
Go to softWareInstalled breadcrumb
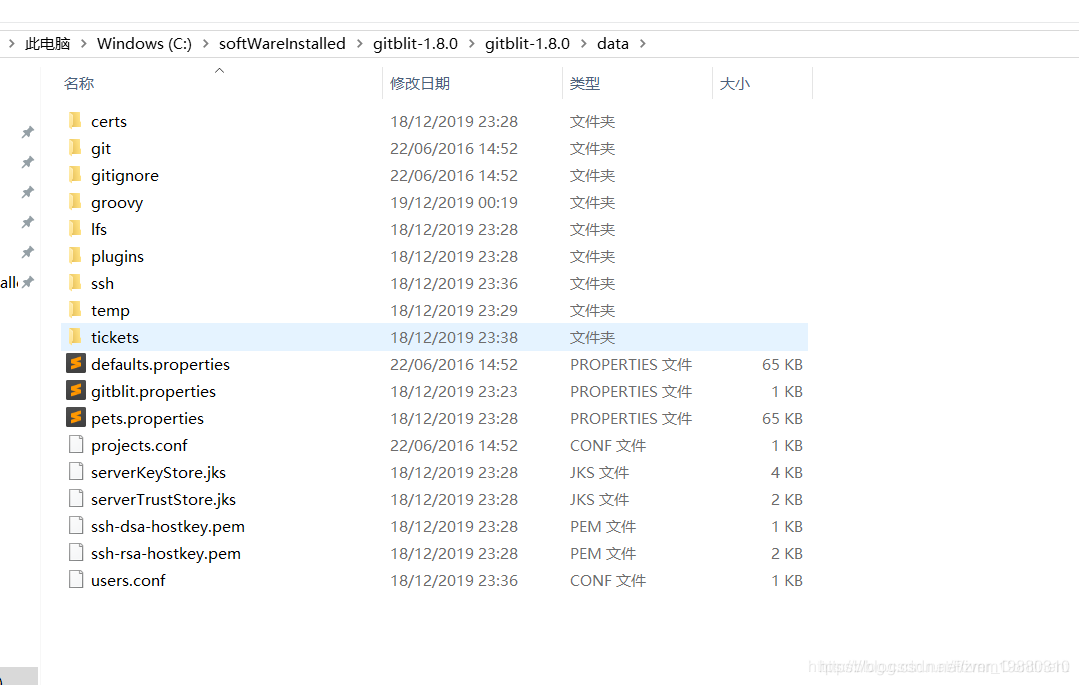pyautogui.click(x=282, y=44)
